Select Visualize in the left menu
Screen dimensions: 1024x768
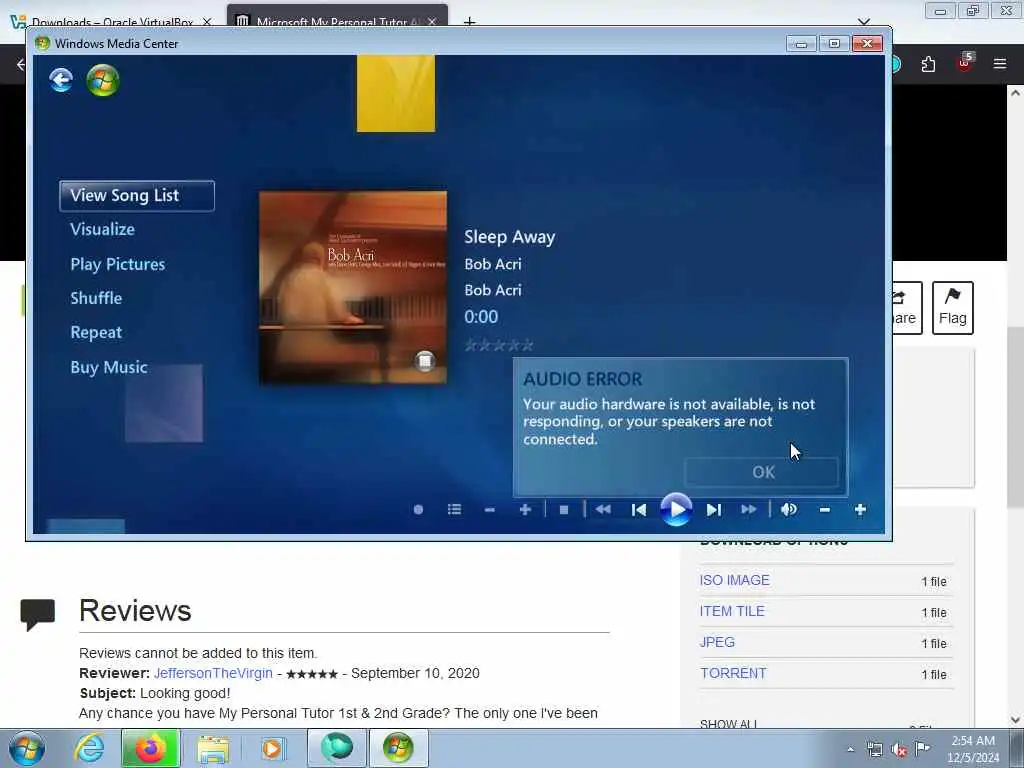(x=103, y=229)
